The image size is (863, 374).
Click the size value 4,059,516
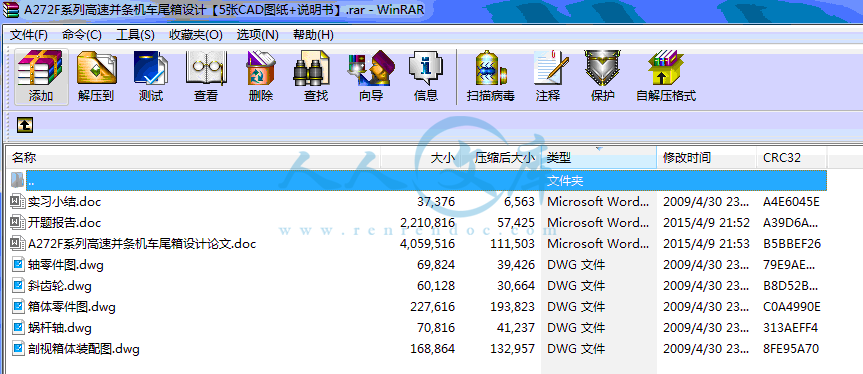pos(428,244)
